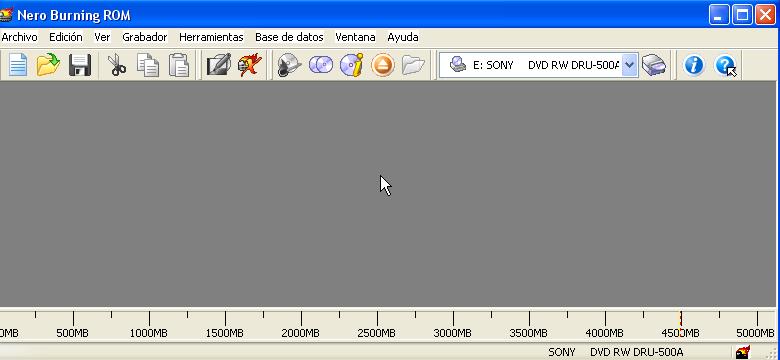Image resolution: width=780 pixels, height=360 pixels.
Task: Click the Paste clipboard icon
Action: [179, 65]
